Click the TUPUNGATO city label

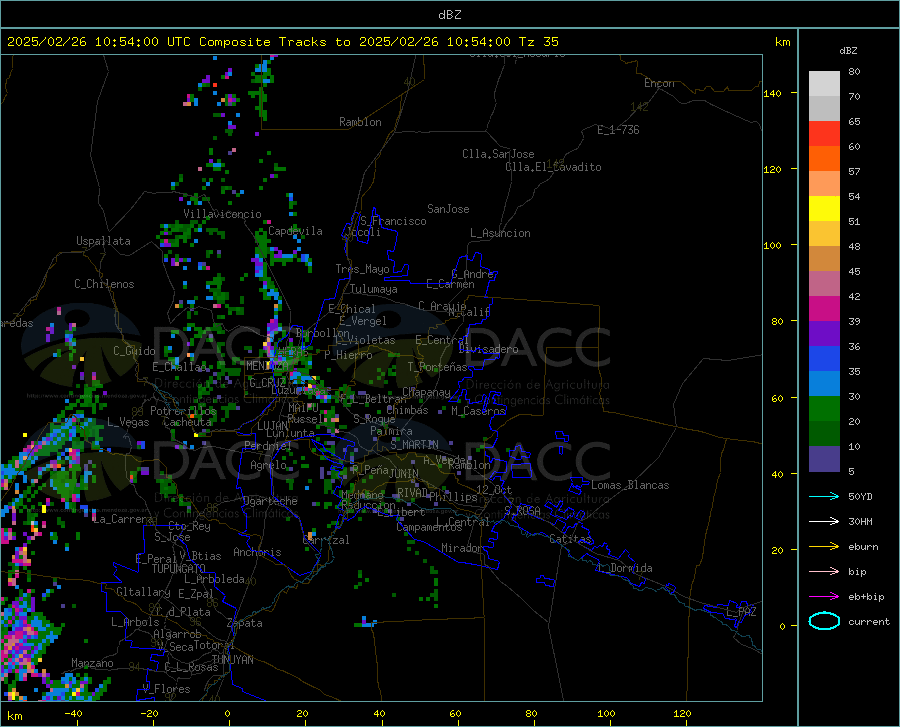(x=179, y=569)
